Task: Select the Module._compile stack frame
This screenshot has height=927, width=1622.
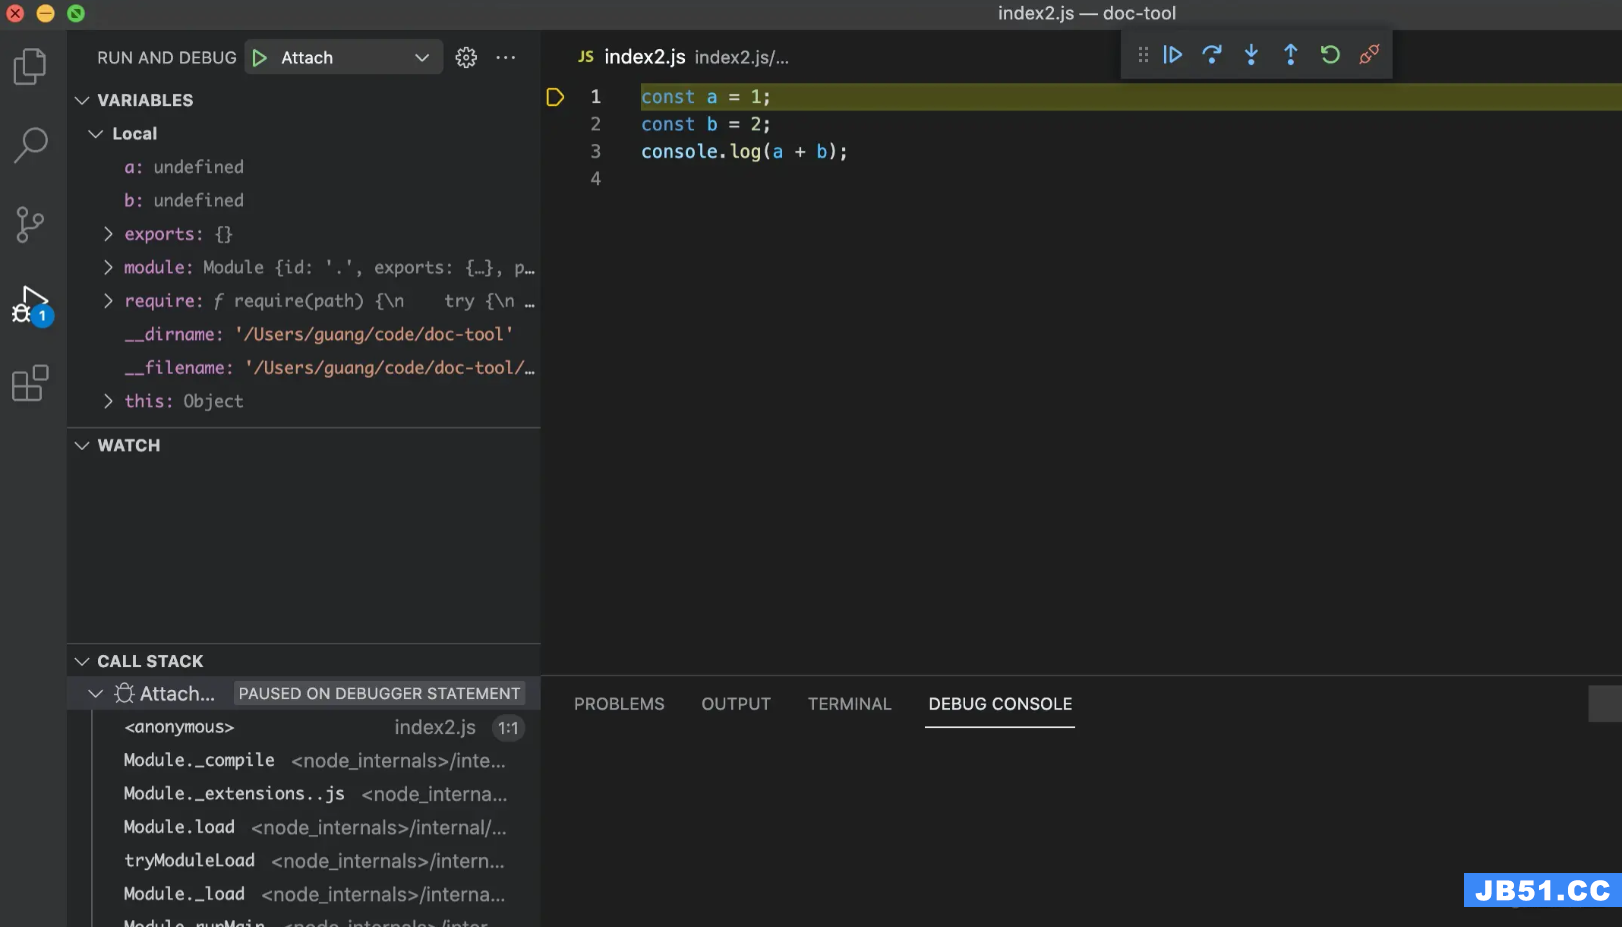Action: 304,760
